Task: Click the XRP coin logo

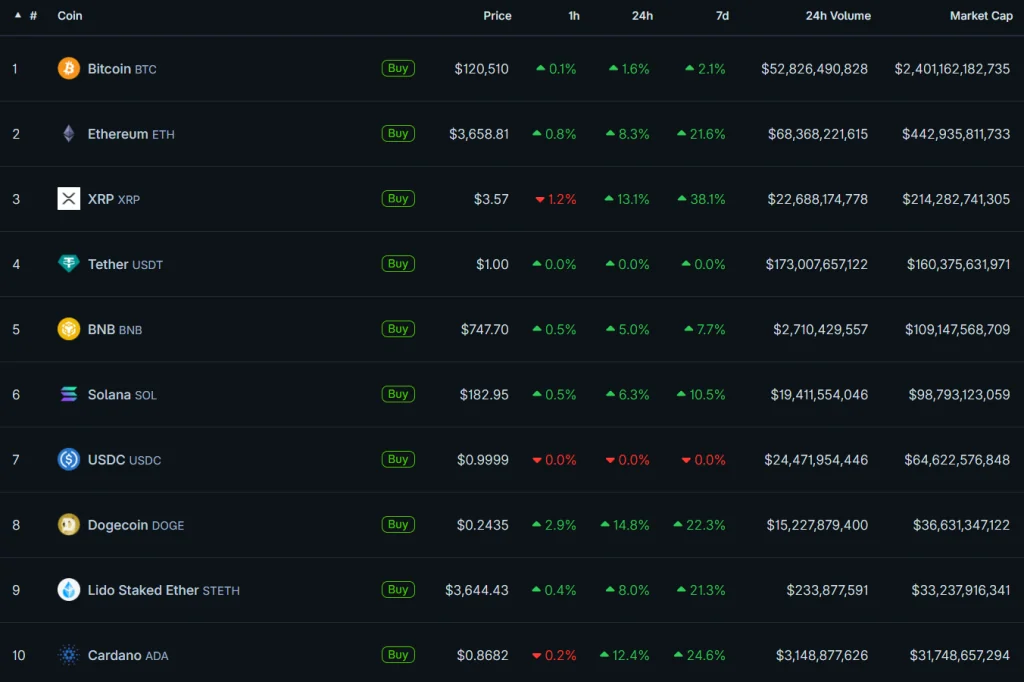Action: pos(69,199)
